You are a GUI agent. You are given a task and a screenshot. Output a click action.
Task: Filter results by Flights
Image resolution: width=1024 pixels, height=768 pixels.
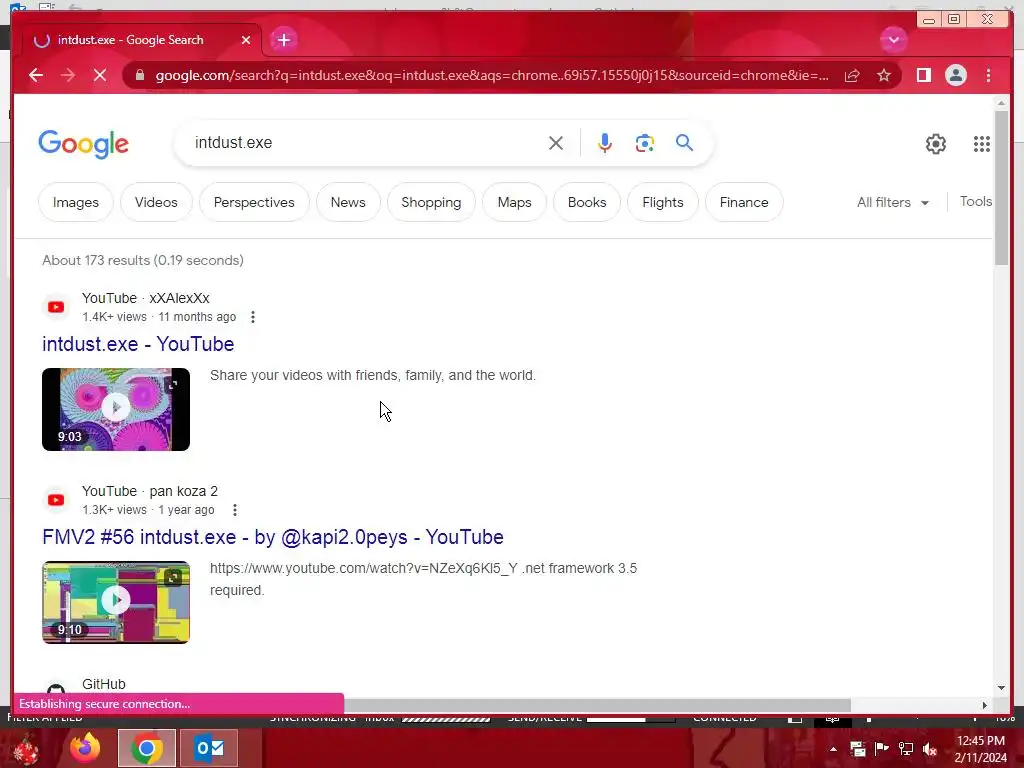pyautogui.click(x=663, y=202)
